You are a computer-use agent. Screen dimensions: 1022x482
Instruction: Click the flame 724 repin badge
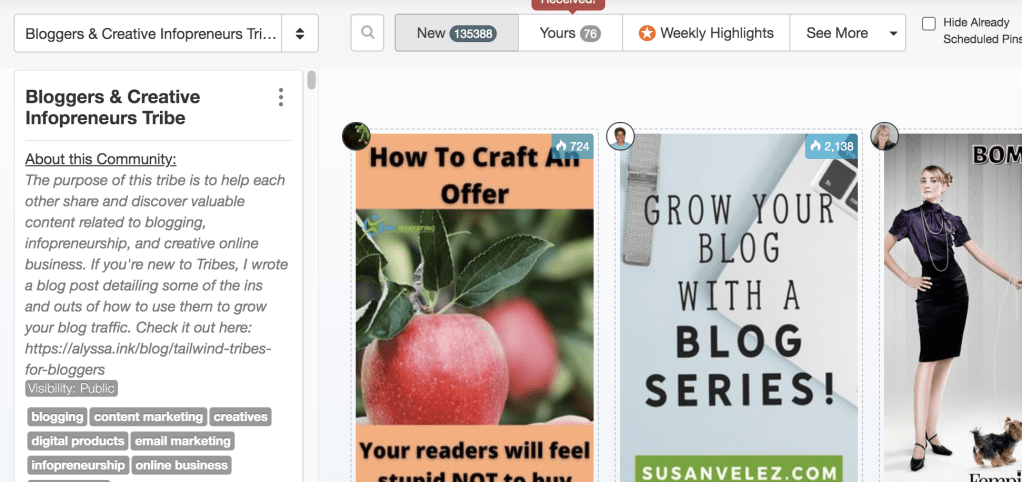[x=573, y=147]
